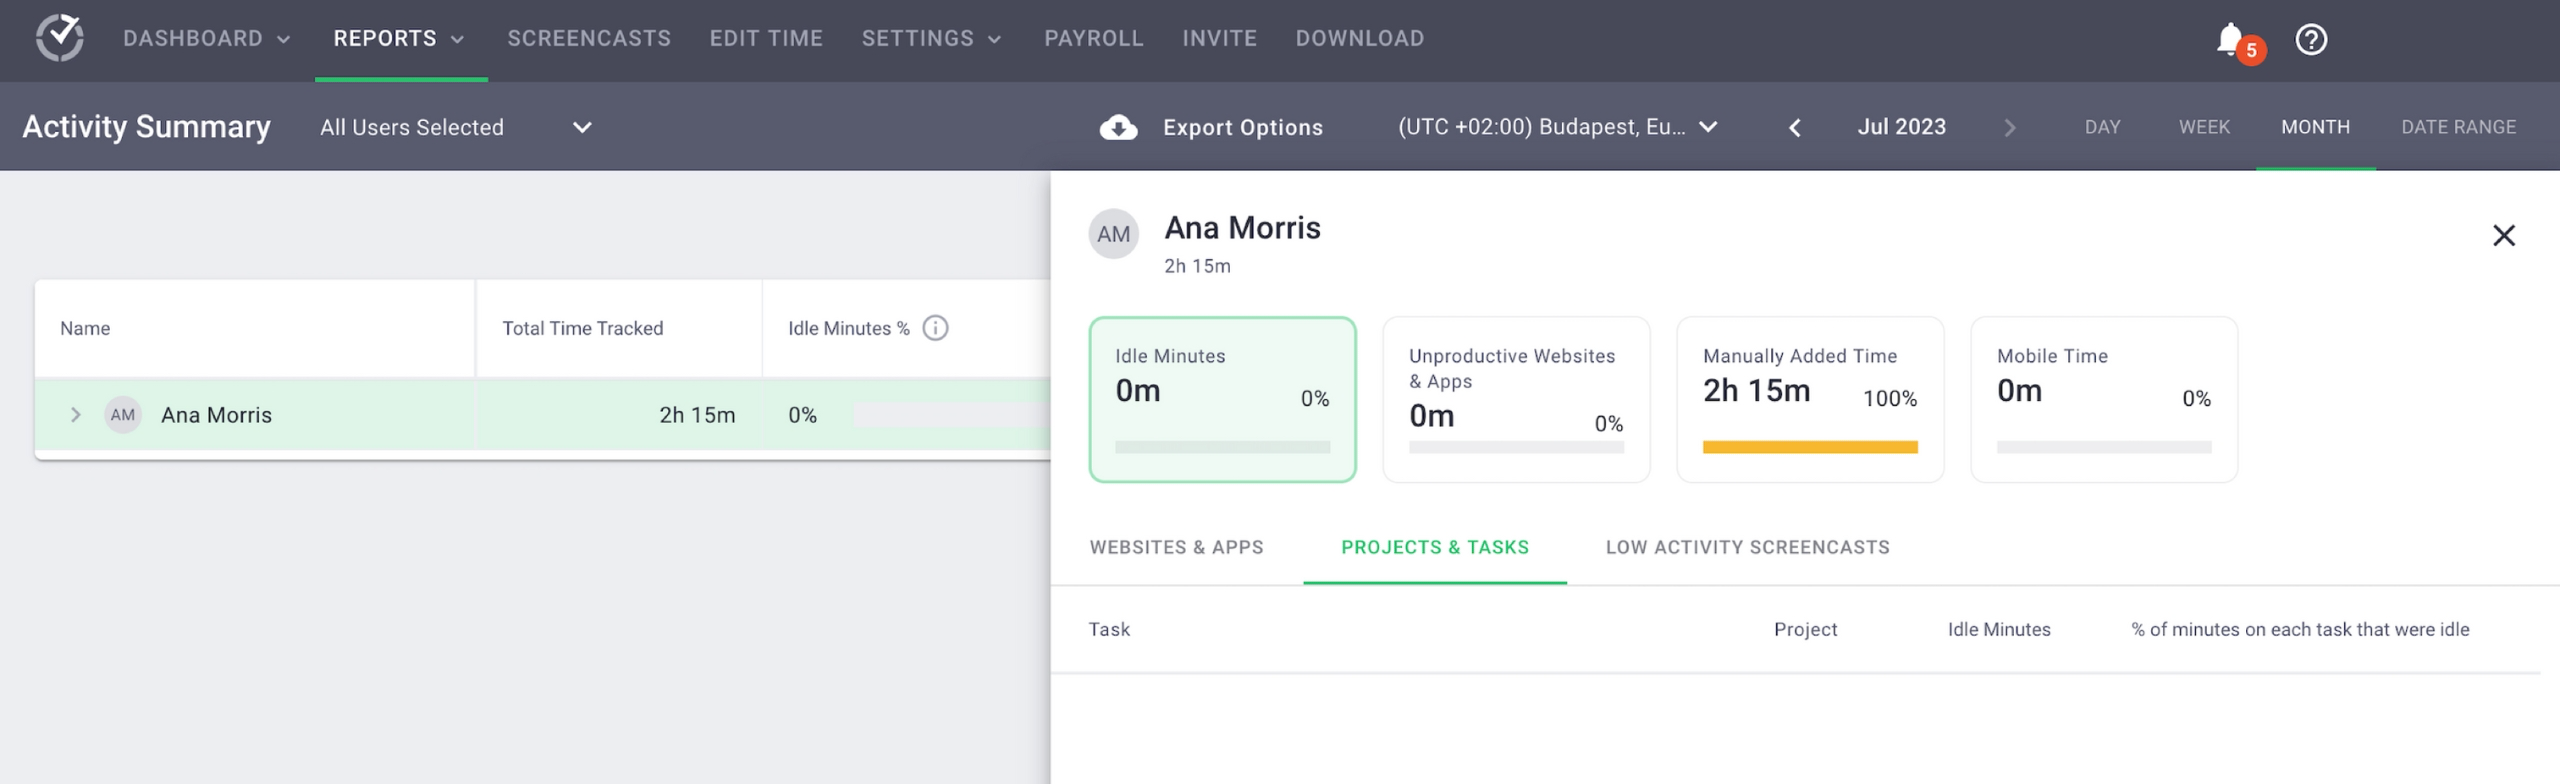The image size is (2560, 784).
Task: Switch to Date Range view
Action: (2459, 127)
